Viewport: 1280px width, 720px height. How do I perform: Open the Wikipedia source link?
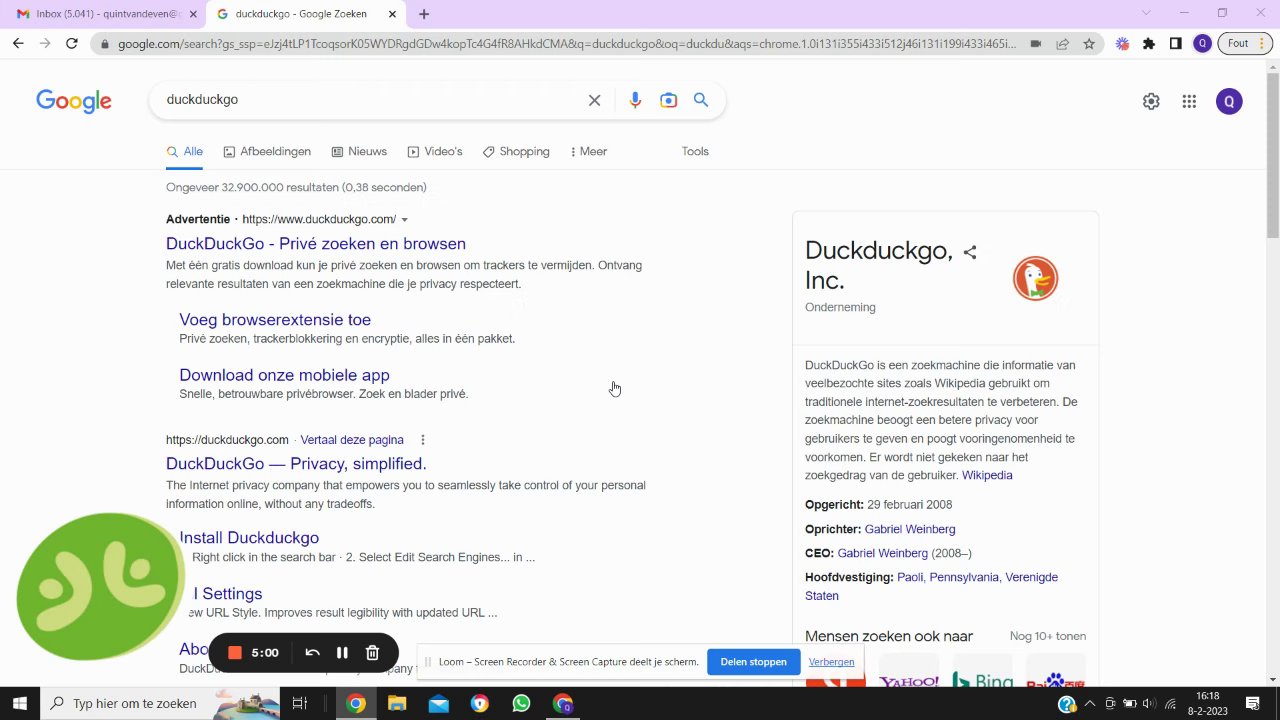click(x=987, y=476)
